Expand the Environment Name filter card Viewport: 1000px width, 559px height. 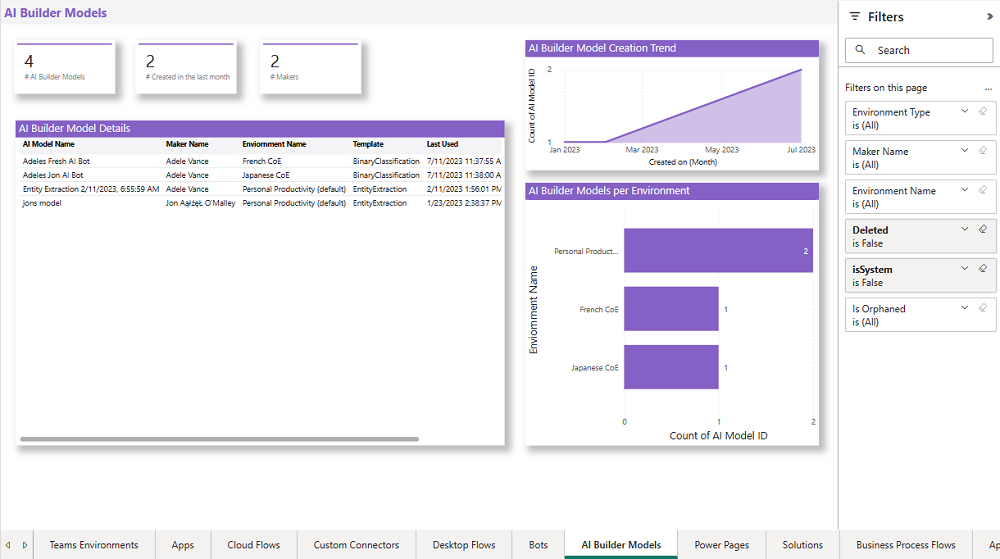964,190
